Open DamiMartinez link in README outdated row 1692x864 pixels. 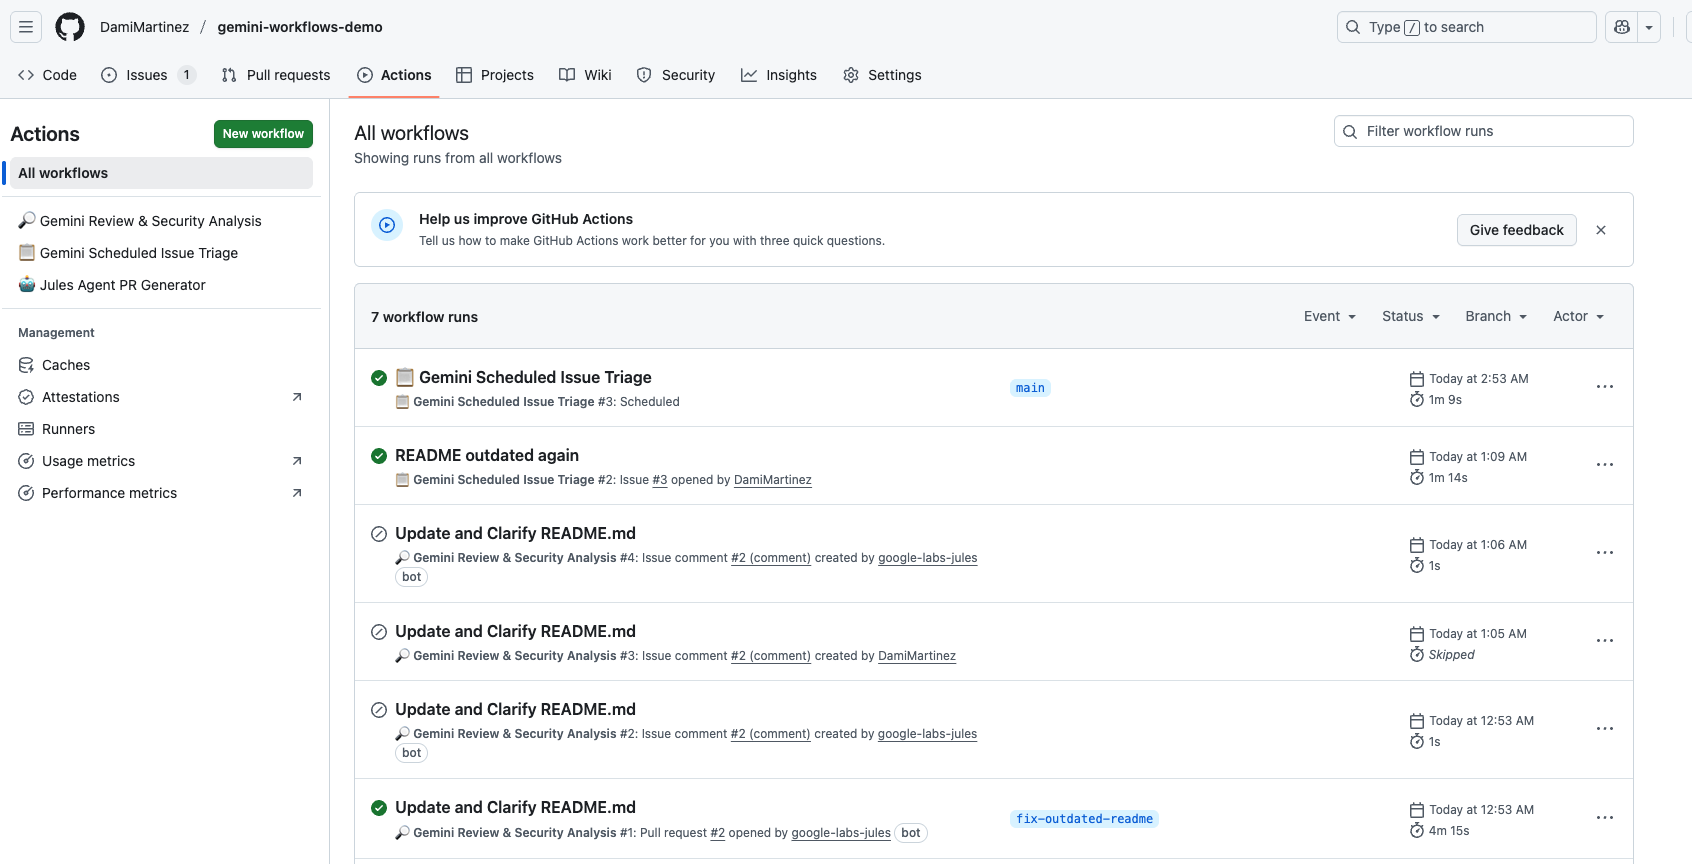tap(773, 480)
